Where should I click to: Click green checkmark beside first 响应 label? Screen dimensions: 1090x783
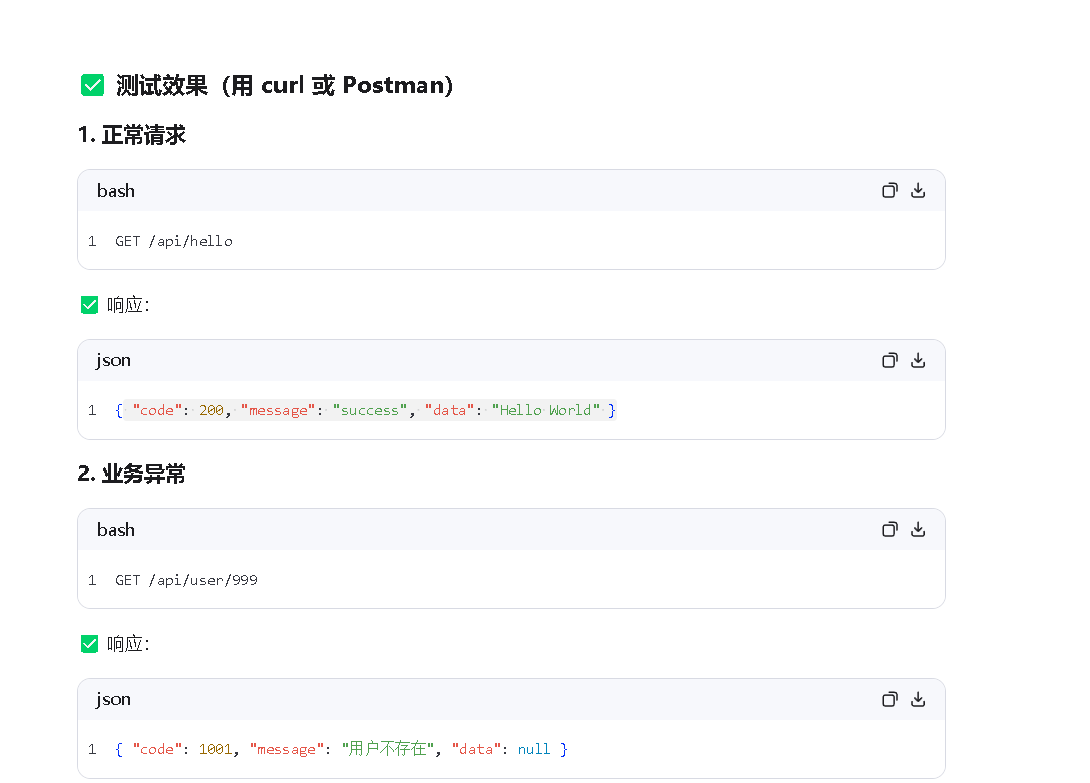(x=90, y=305)
